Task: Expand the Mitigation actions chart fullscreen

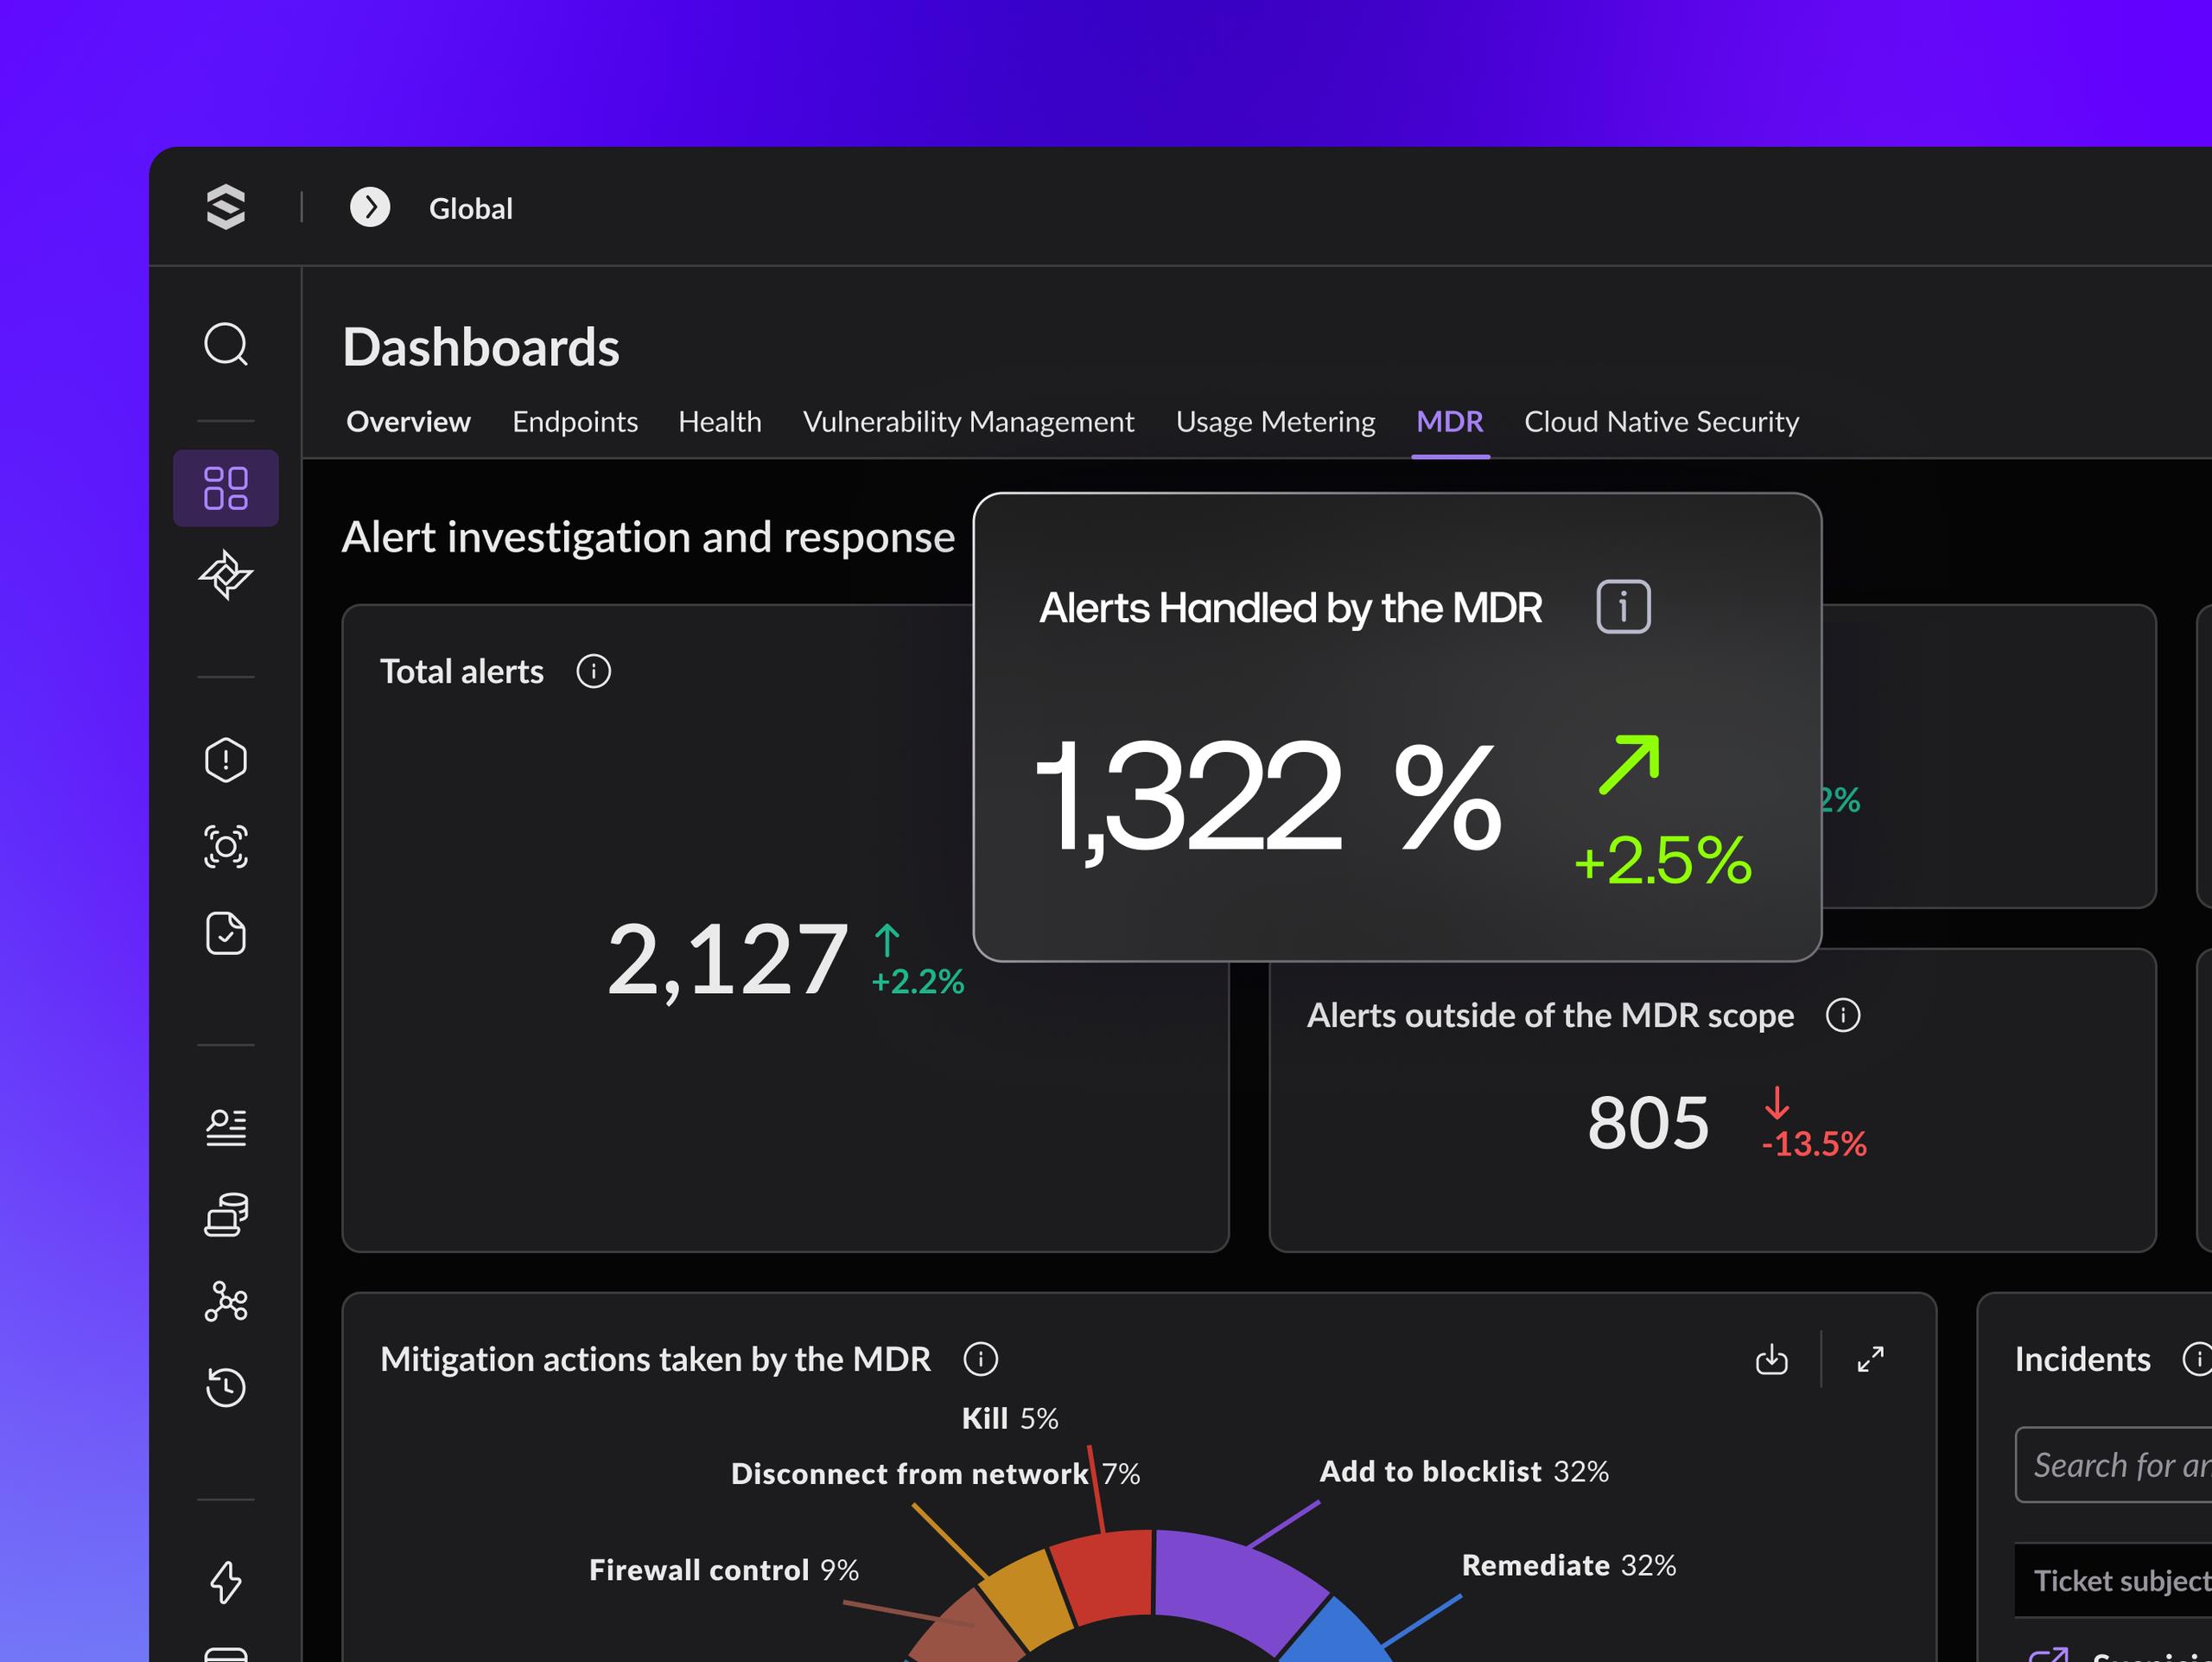Action: 1870,1359
